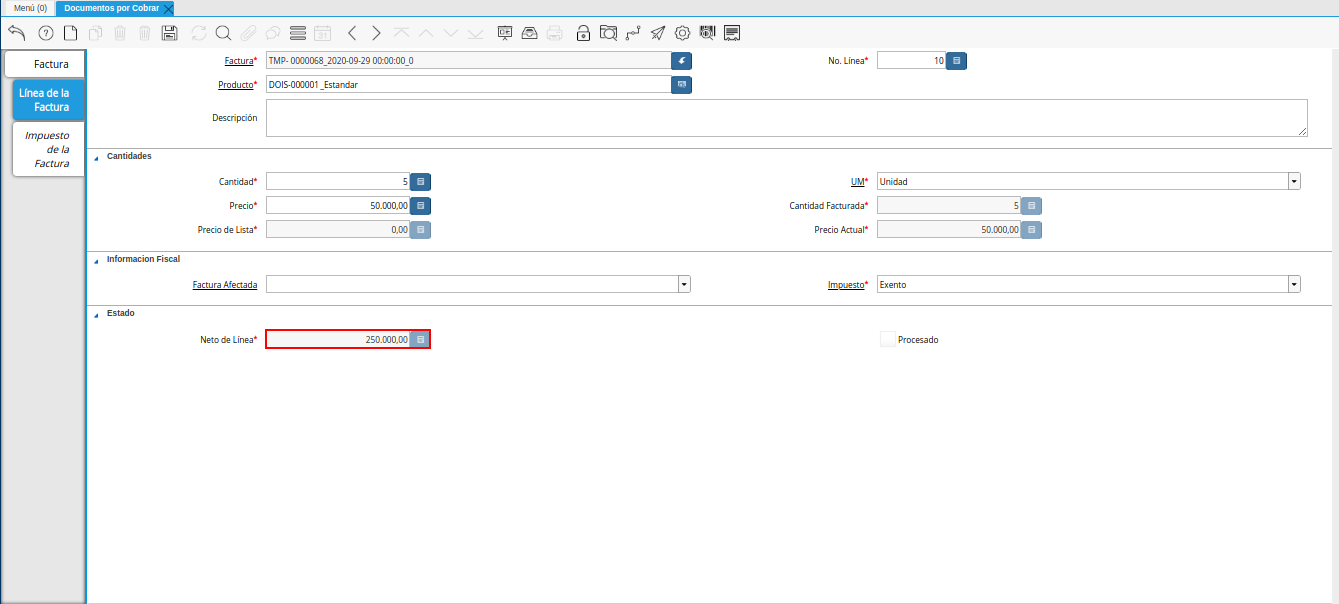1339x604 pixels.
Task: Open the process gear icon
Action: [683, 33]
